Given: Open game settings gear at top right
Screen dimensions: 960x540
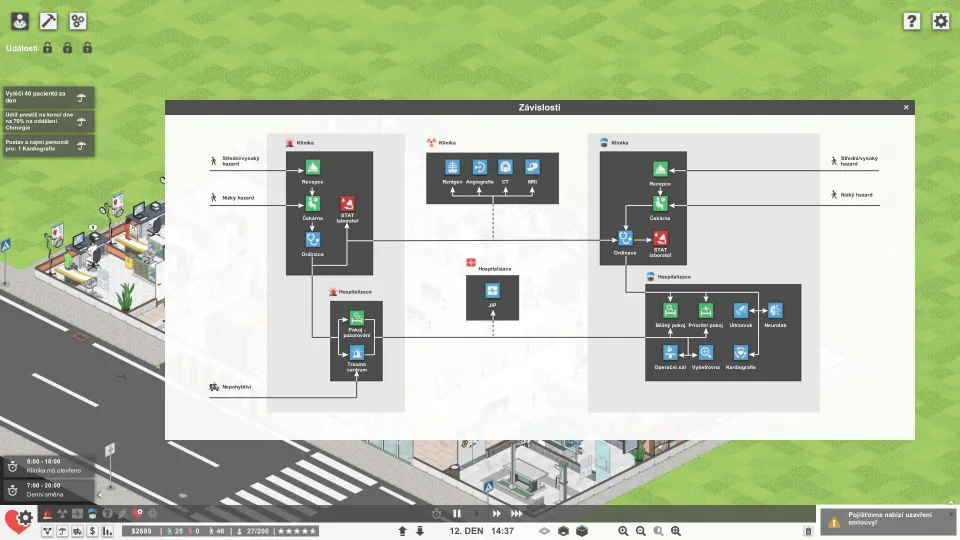Looking at the screenshot, I should click(940, 21).
